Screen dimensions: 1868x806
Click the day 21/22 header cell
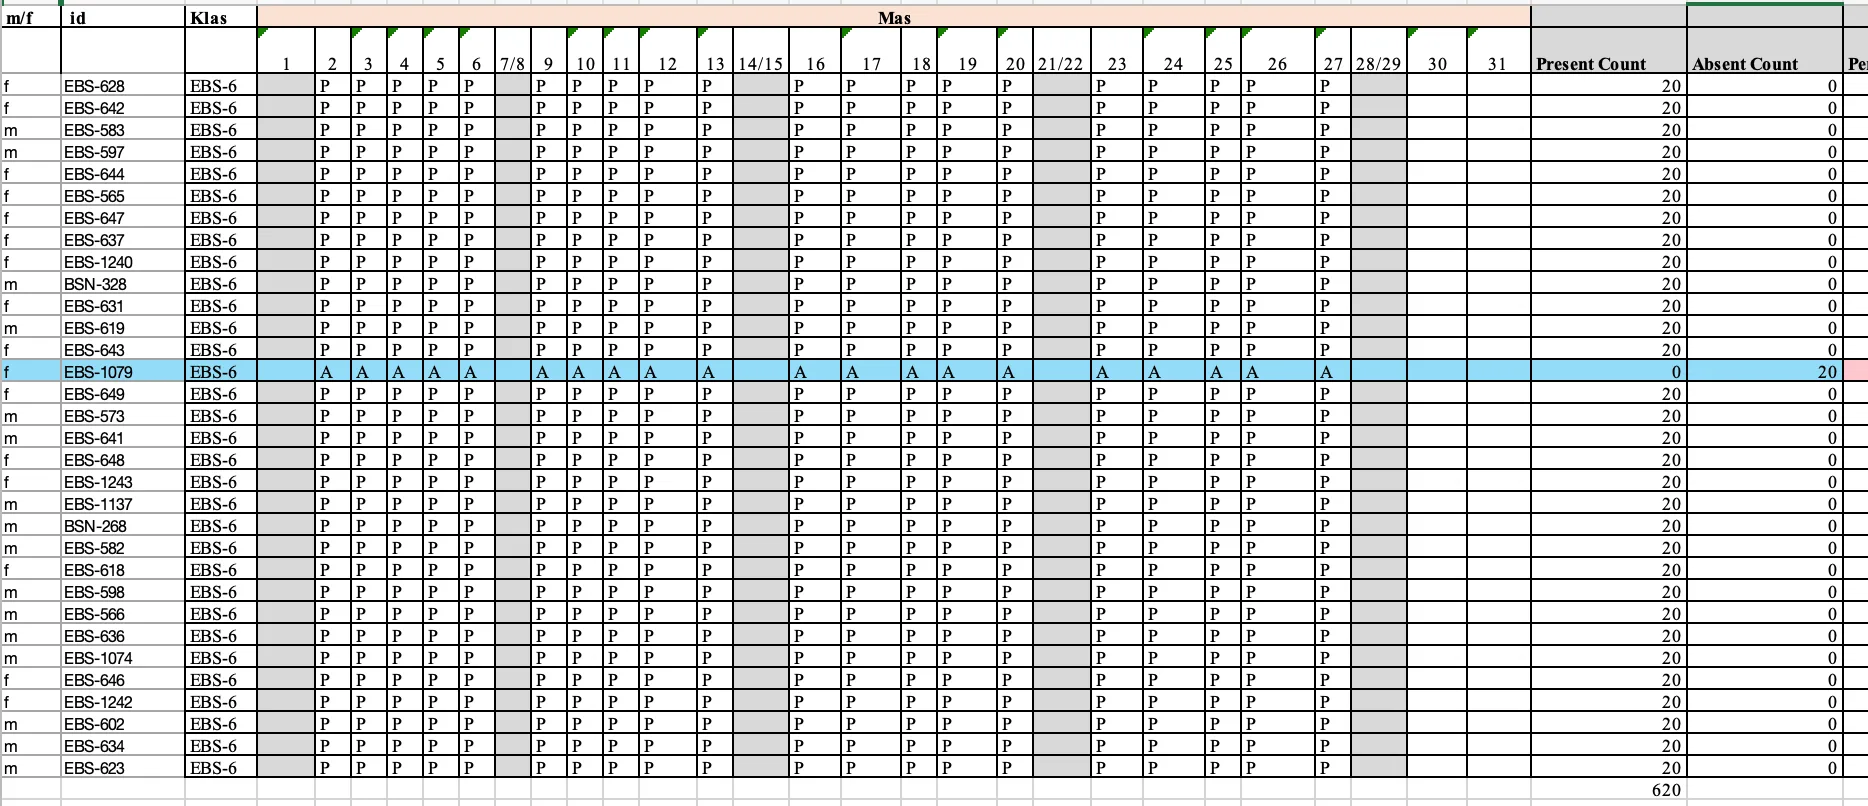pyautogui.click(x=1060, y=50)
